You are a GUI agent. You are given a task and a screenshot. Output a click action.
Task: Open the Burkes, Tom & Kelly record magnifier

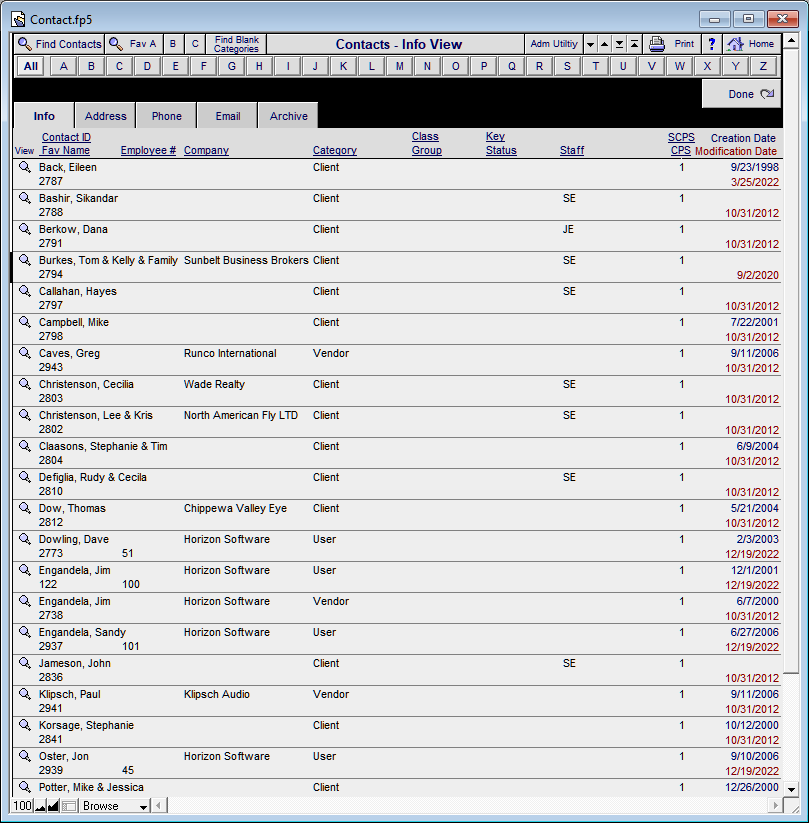click(25, 260)
